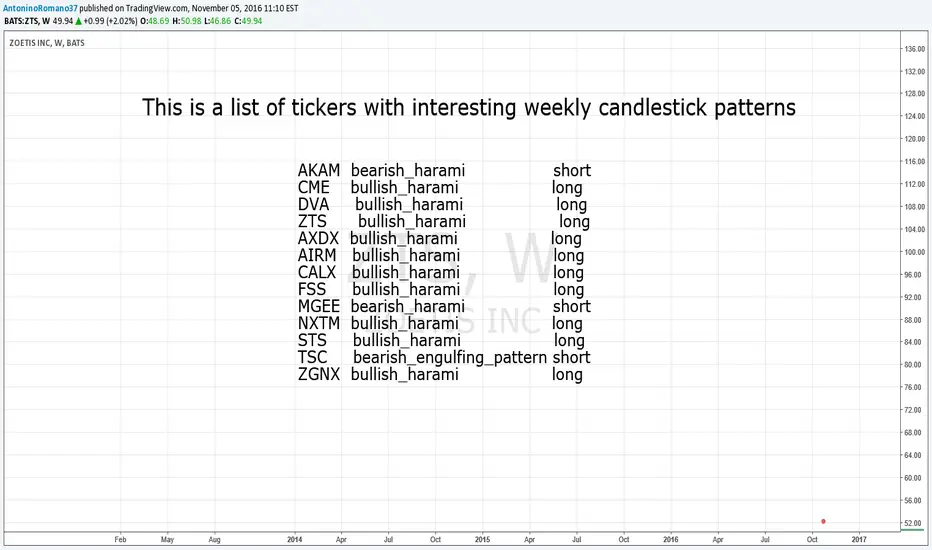
Task: Click the 100.00 price axis label
Action: (915, 252)
